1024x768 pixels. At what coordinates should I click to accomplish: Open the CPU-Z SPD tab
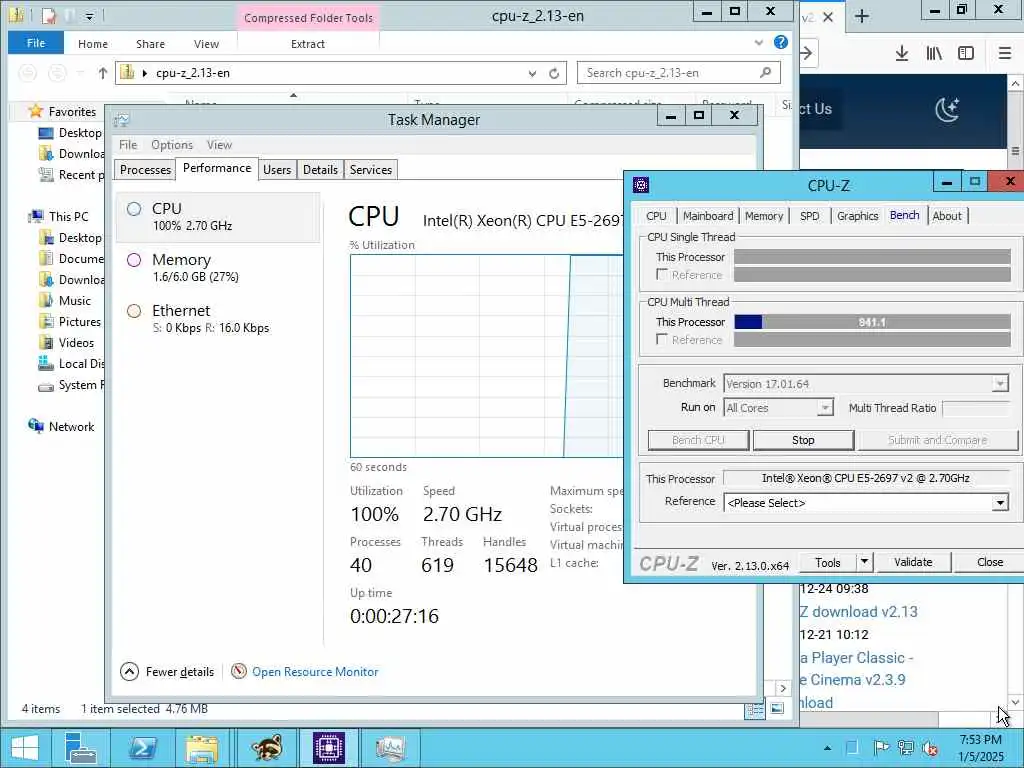[809, 216]
